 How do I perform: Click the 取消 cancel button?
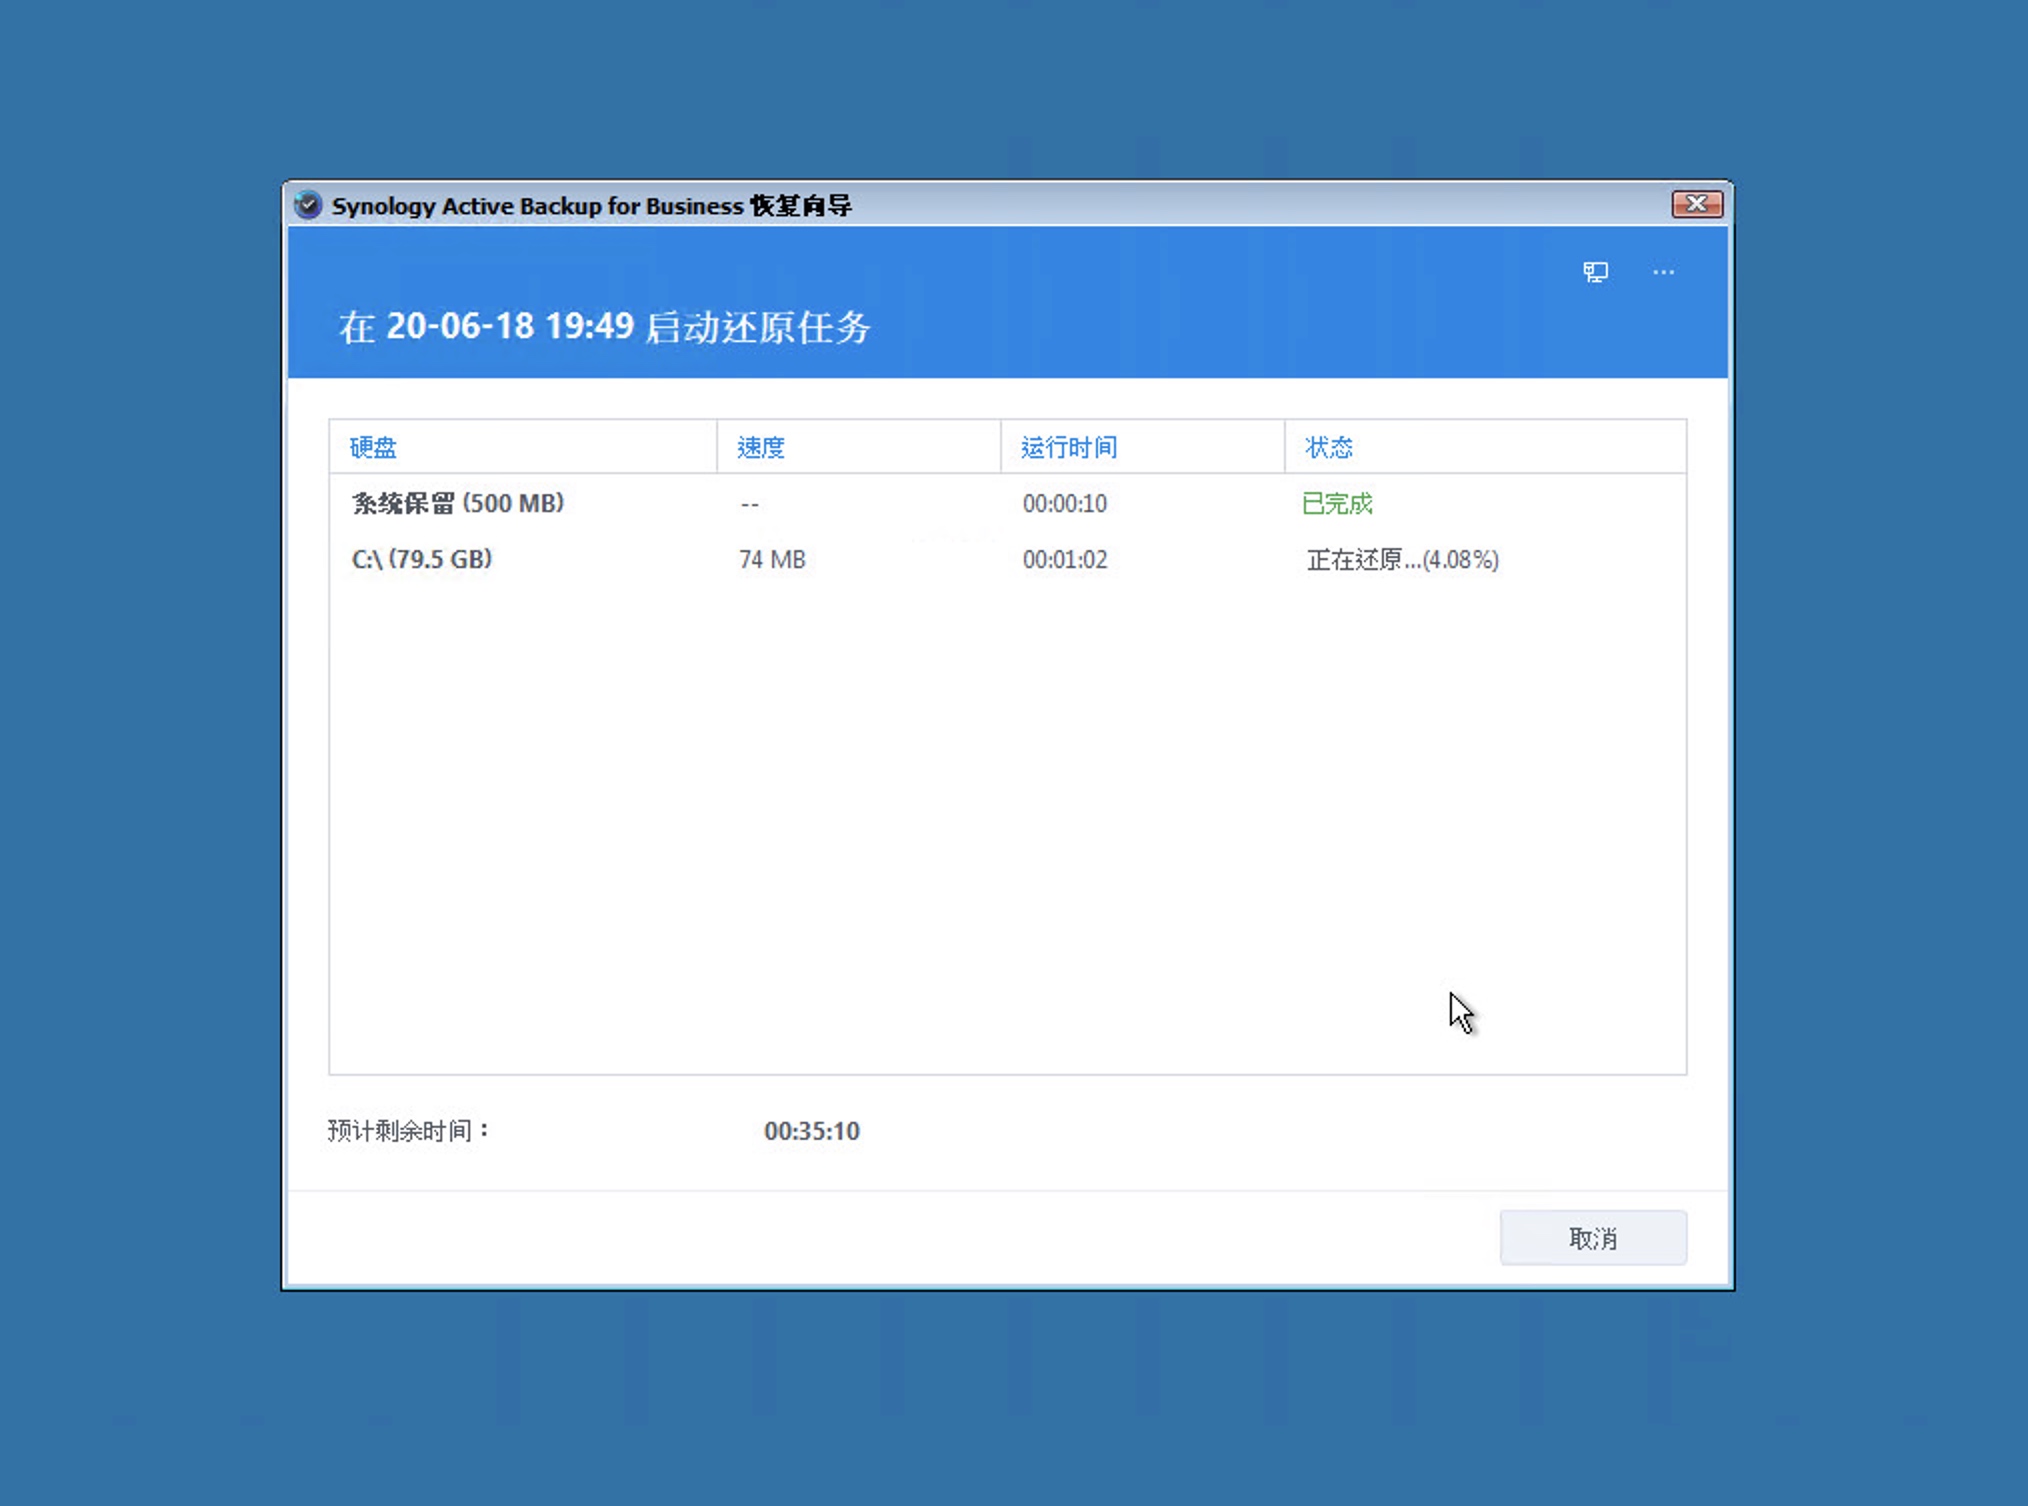click(1593, 1238)
